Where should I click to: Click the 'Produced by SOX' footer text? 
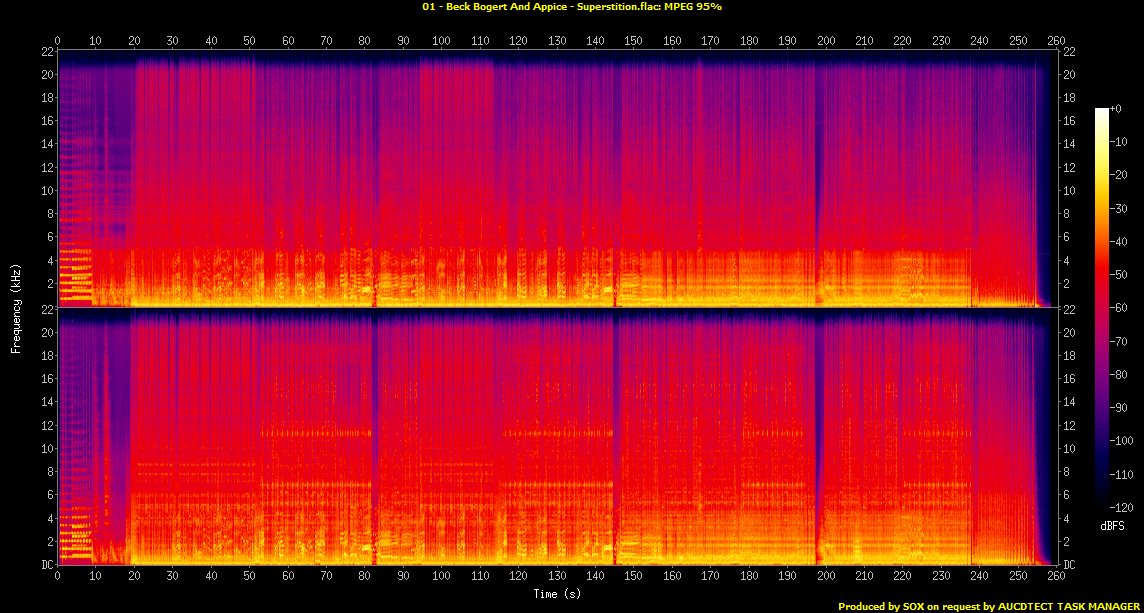(x=989, y=606)
